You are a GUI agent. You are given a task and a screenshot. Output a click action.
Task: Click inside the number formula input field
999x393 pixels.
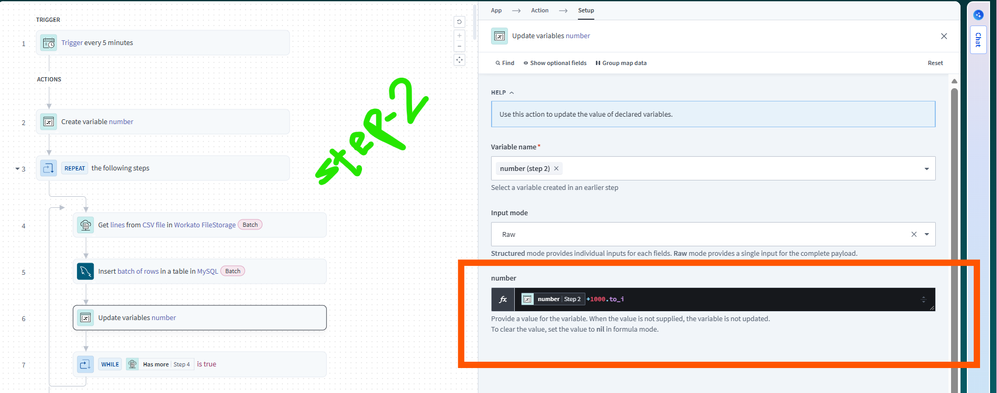click(x=724, y=299)
